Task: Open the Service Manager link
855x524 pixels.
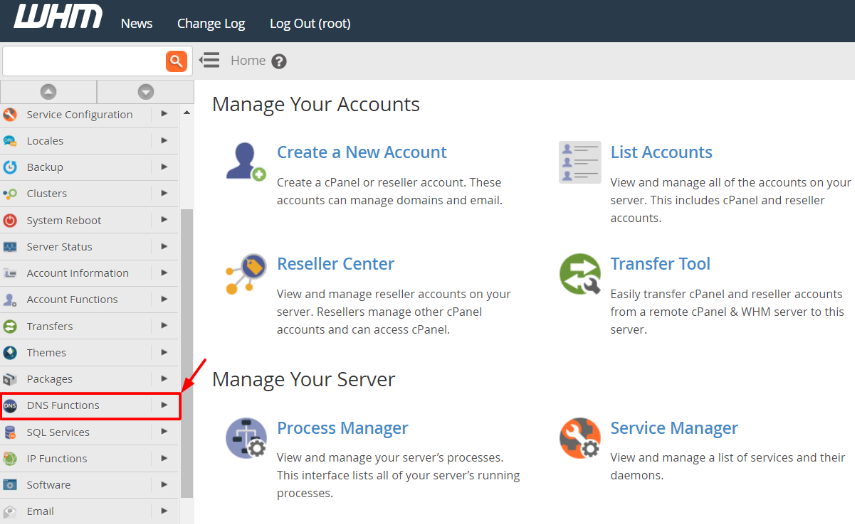Action: [x=674, y=428]
